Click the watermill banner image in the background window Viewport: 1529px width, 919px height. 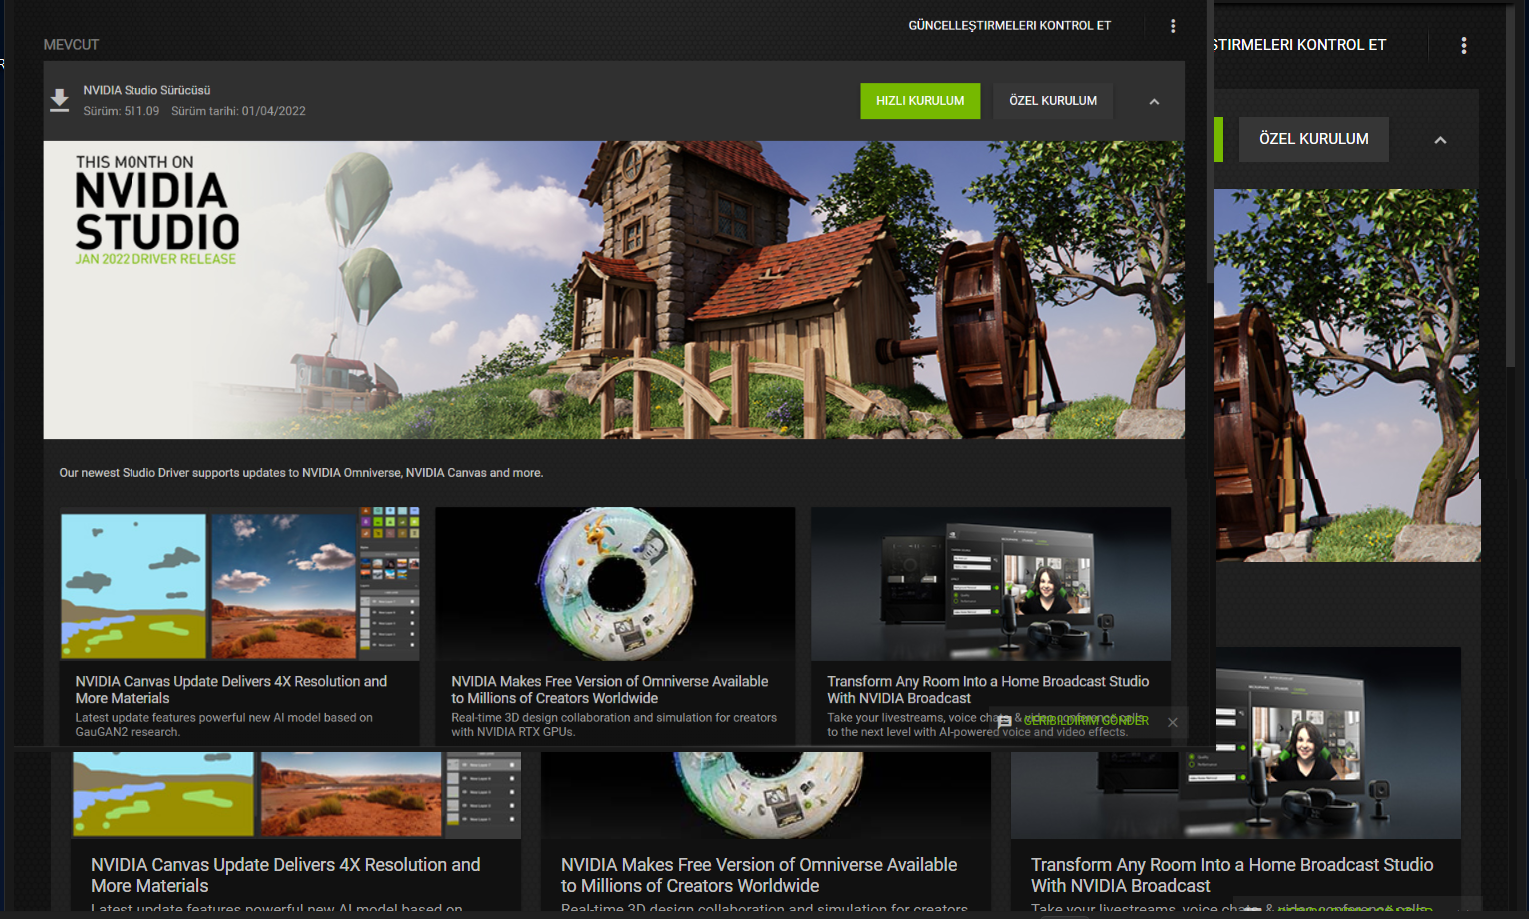click(x=1347, y=375)
